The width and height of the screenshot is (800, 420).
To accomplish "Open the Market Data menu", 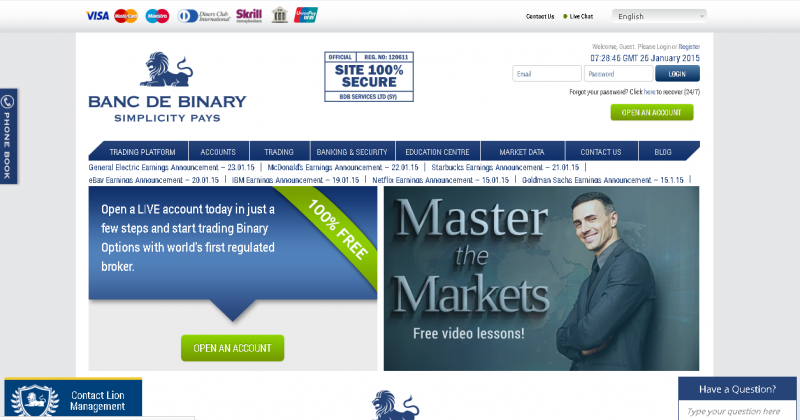I will click(522, 152).
